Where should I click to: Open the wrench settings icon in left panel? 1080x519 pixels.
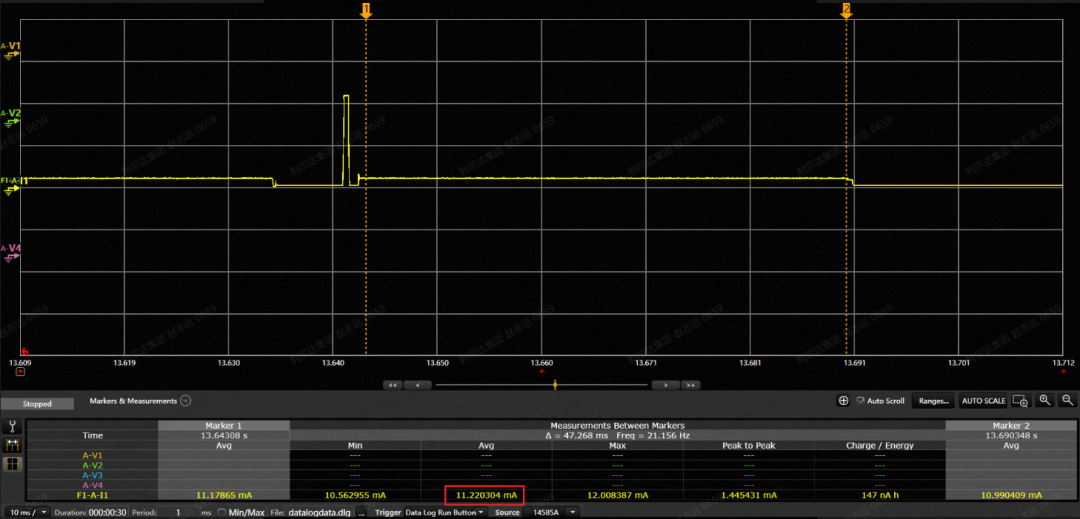14,427
